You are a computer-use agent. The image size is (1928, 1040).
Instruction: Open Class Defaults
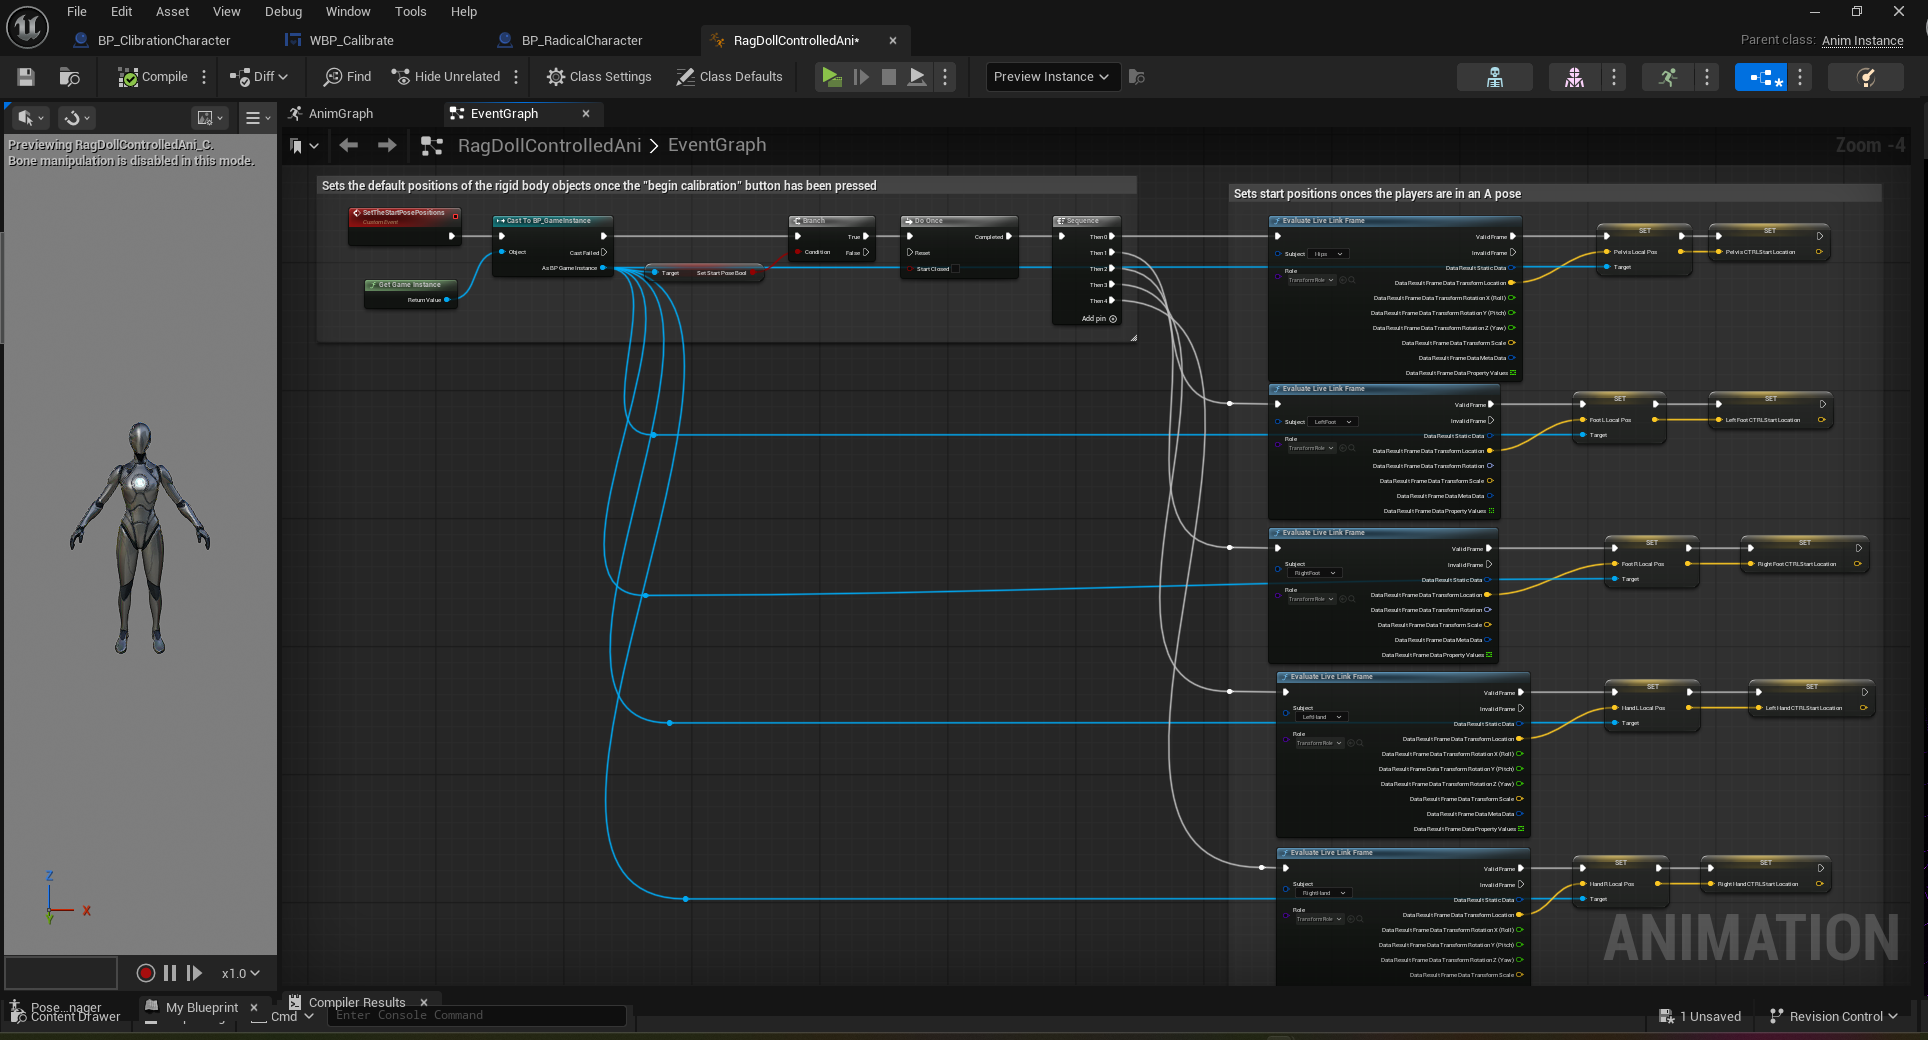pyautogui.click(x=729, y=77)
